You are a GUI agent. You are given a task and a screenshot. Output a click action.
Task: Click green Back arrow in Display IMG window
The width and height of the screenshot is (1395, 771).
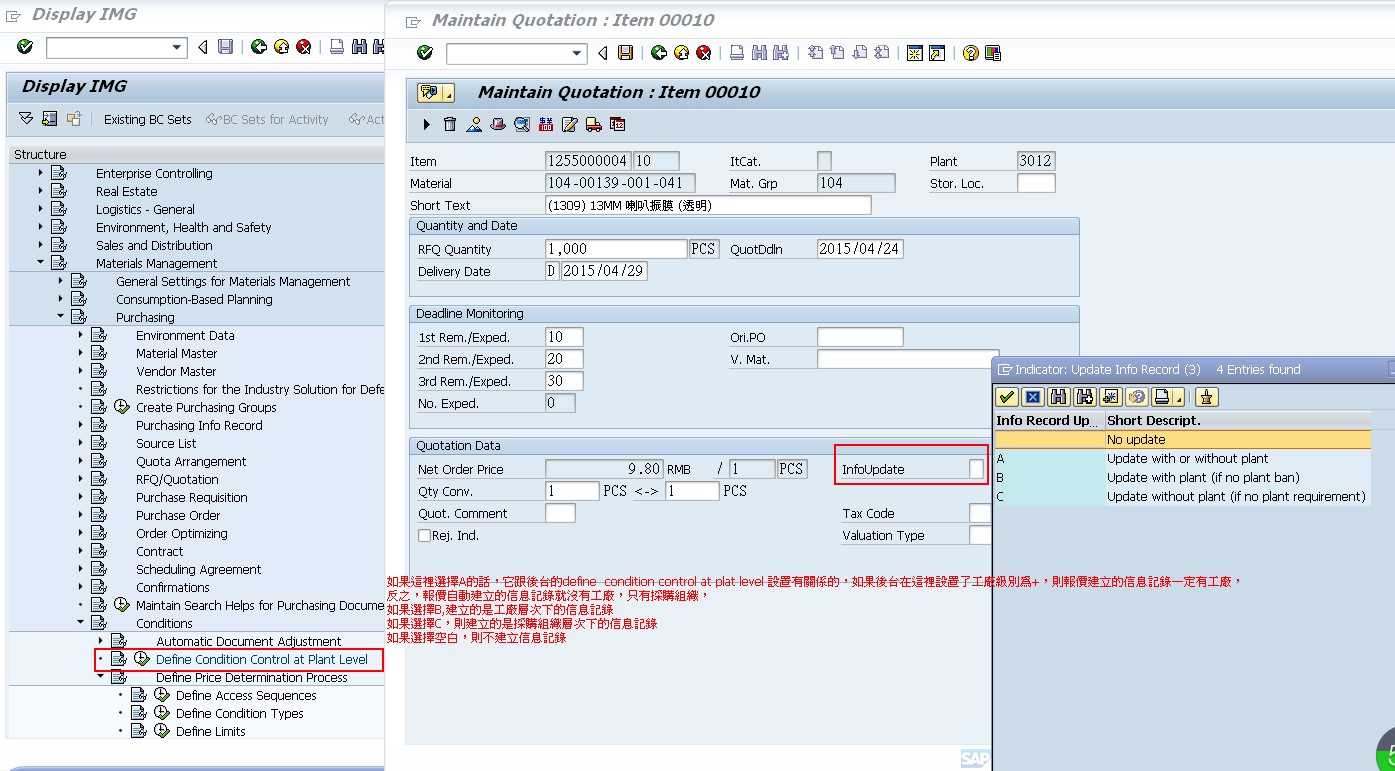[x=259, y=47]
